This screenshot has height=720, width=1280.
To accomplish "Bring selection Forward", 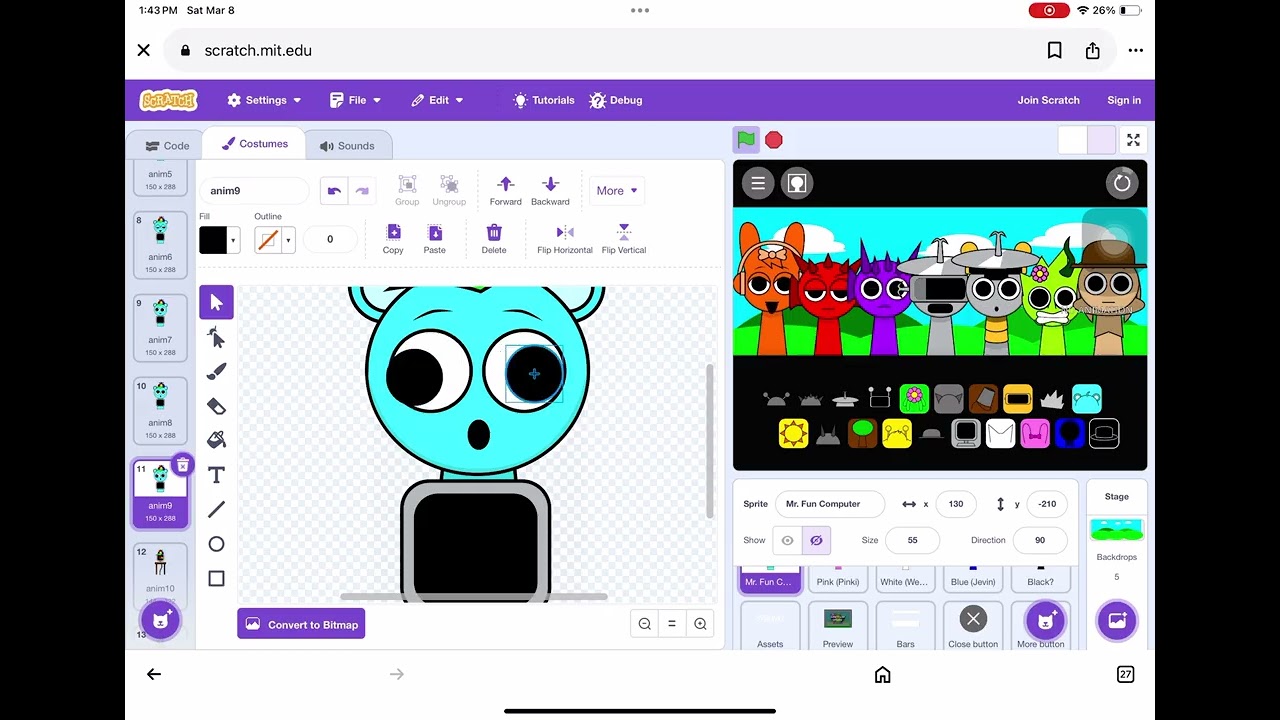I will click(505, 190).
